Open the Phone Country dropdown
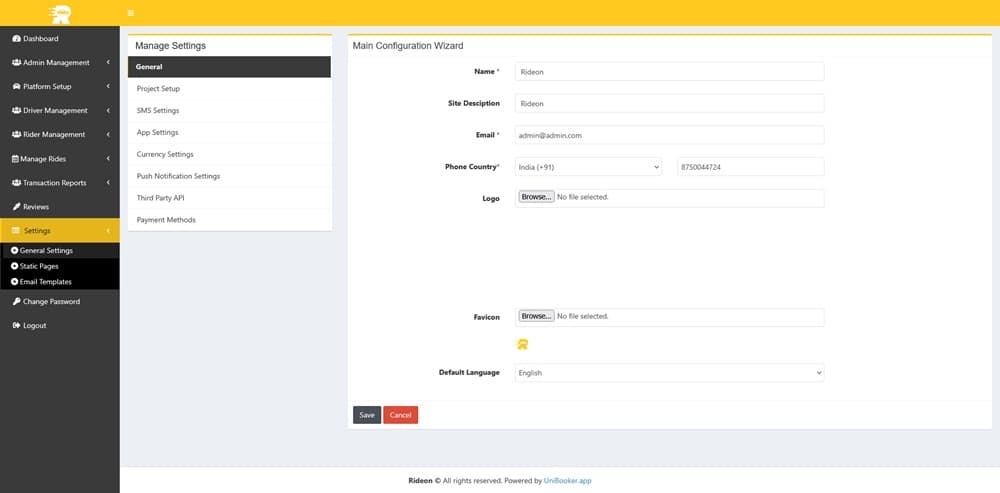This screenshot has width=1000, height=493. coord(588,167)
